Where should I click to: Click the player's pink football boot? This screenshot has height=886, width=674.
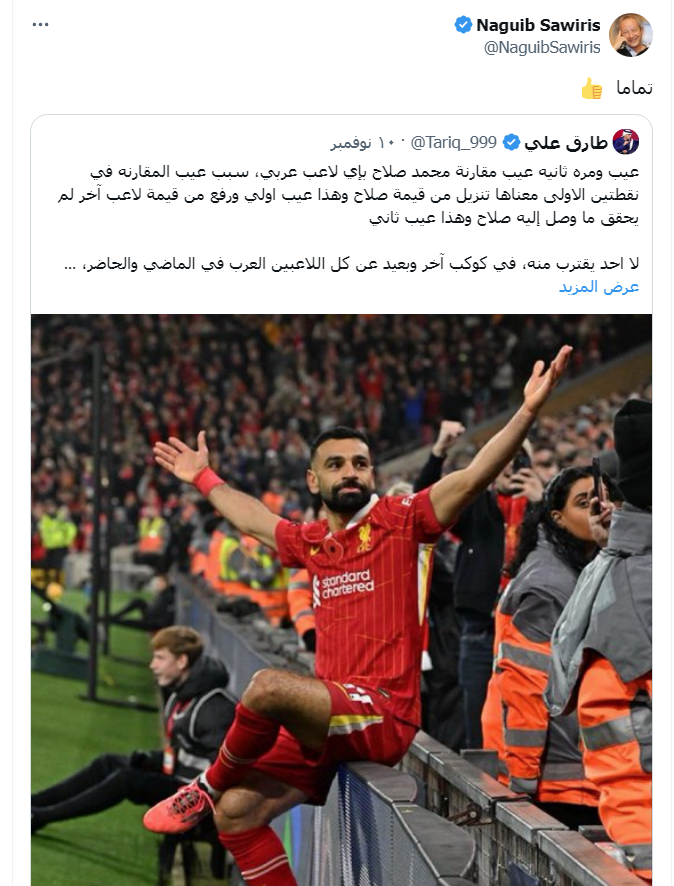tap(180, 805)
